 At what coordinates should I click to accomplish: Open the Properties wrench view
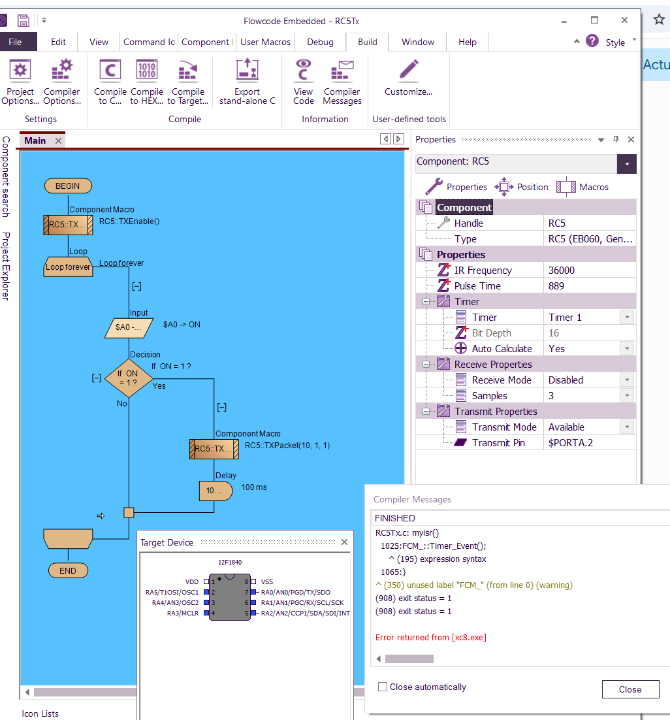[456, 187]
